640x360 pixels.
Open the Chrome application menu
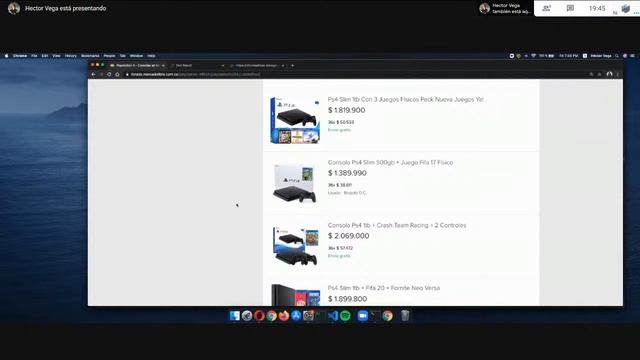(20, 56)
